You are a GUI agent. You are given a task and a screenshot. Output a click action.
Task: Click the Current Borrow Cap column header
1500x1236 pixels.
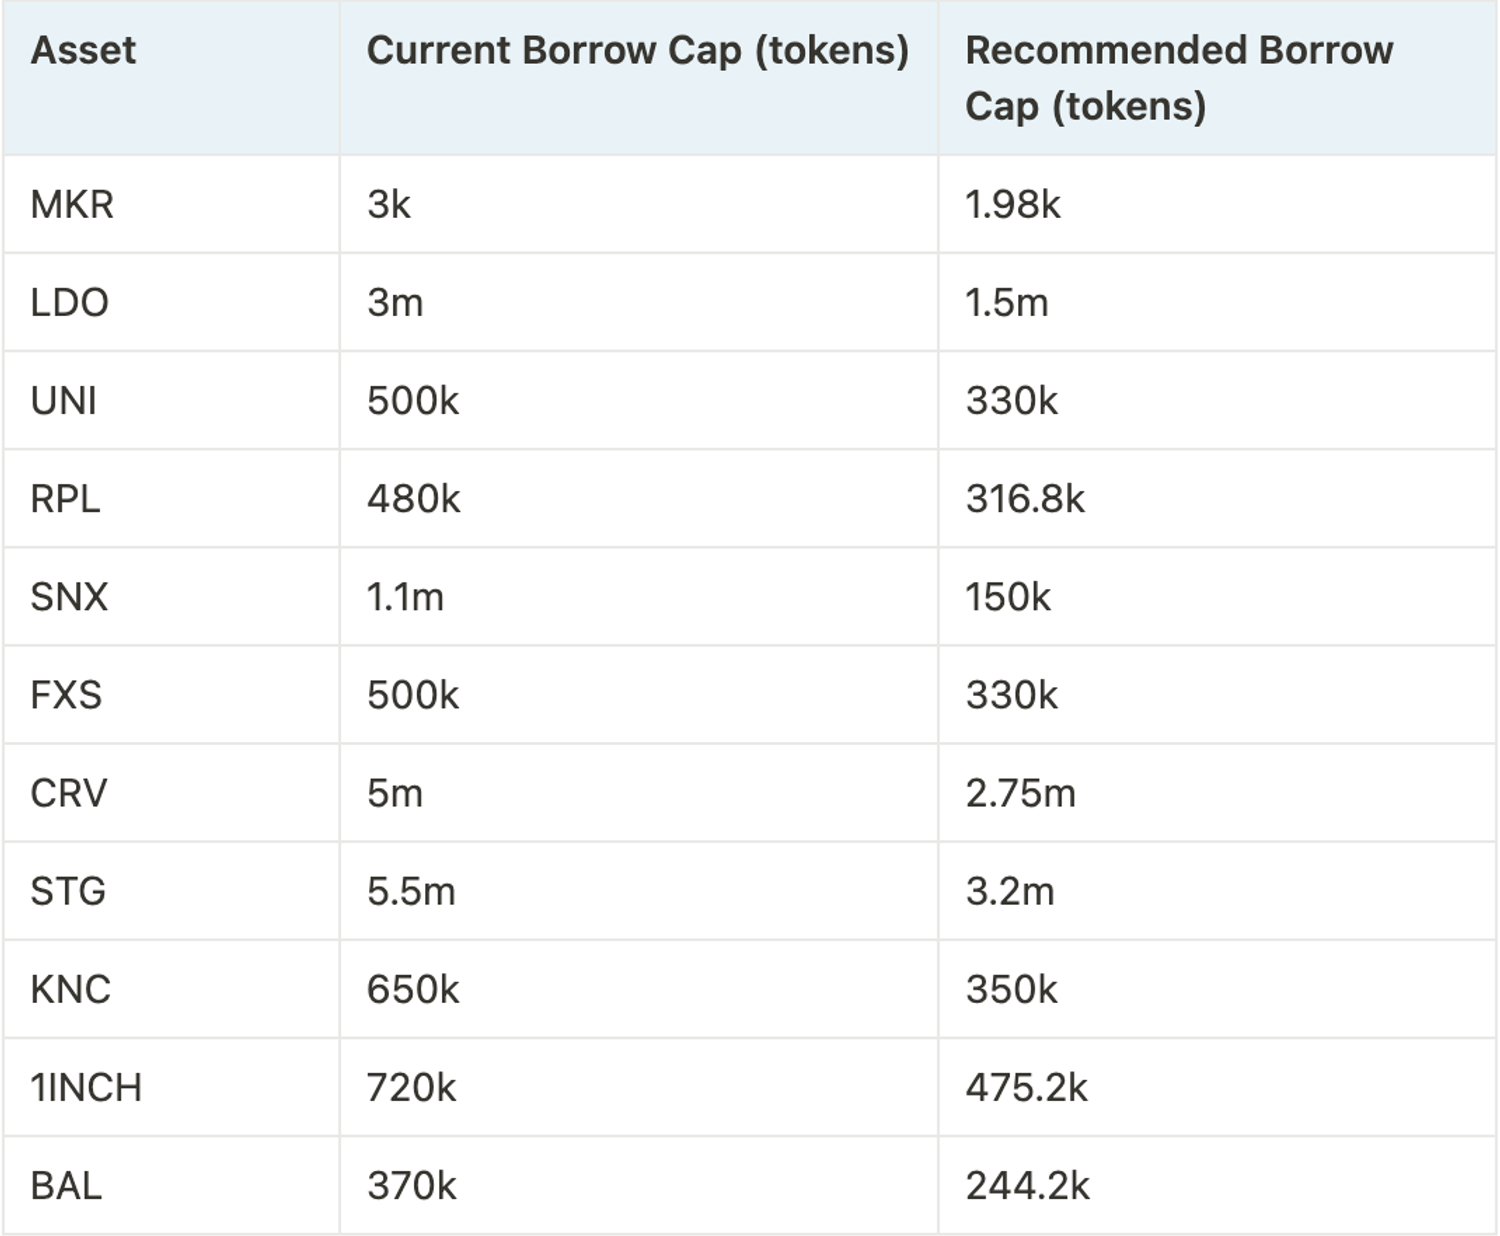pos(637,50)
